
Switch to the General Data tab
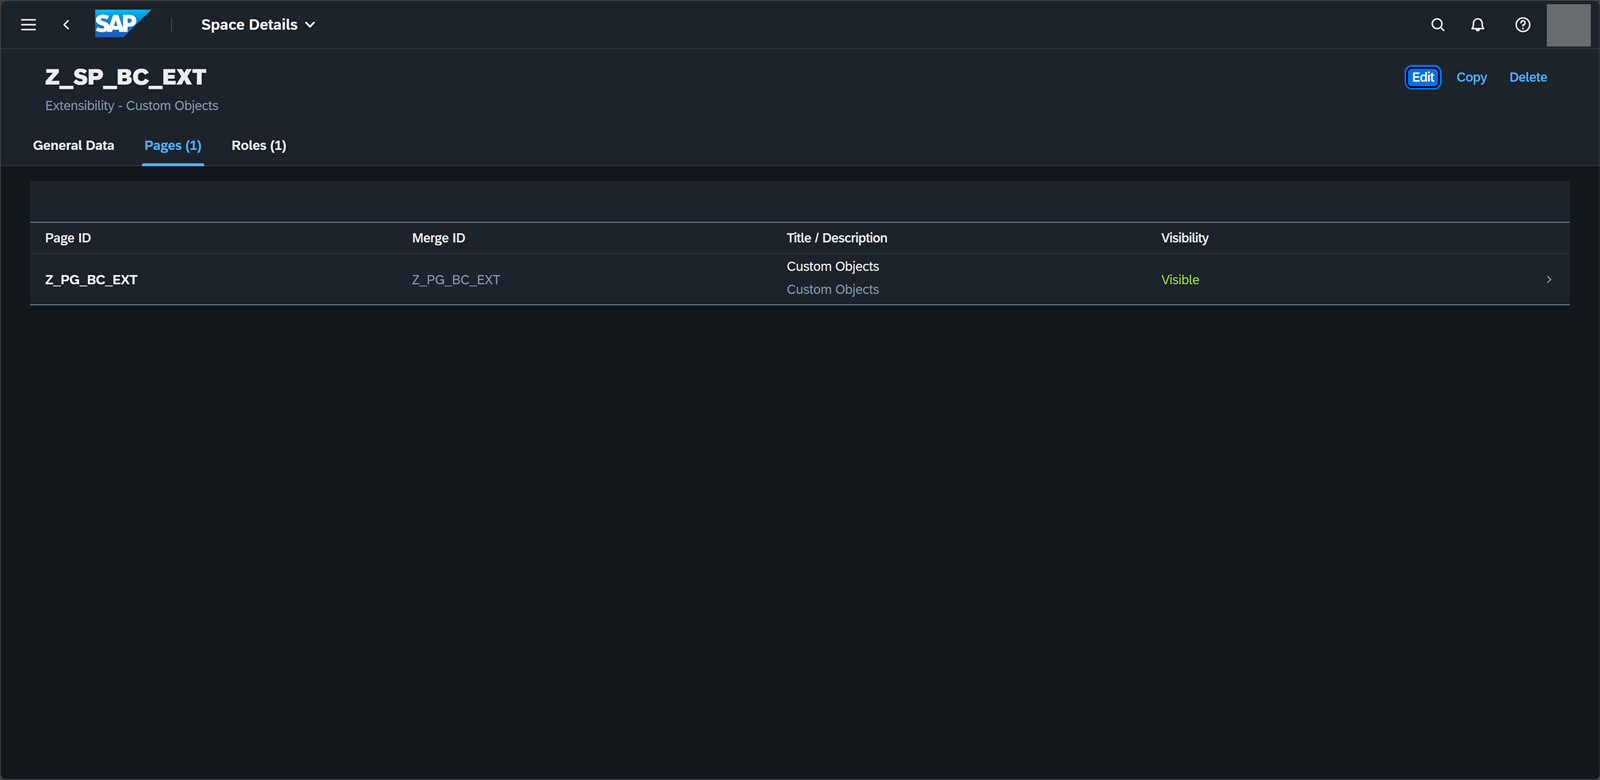[74, 146]
